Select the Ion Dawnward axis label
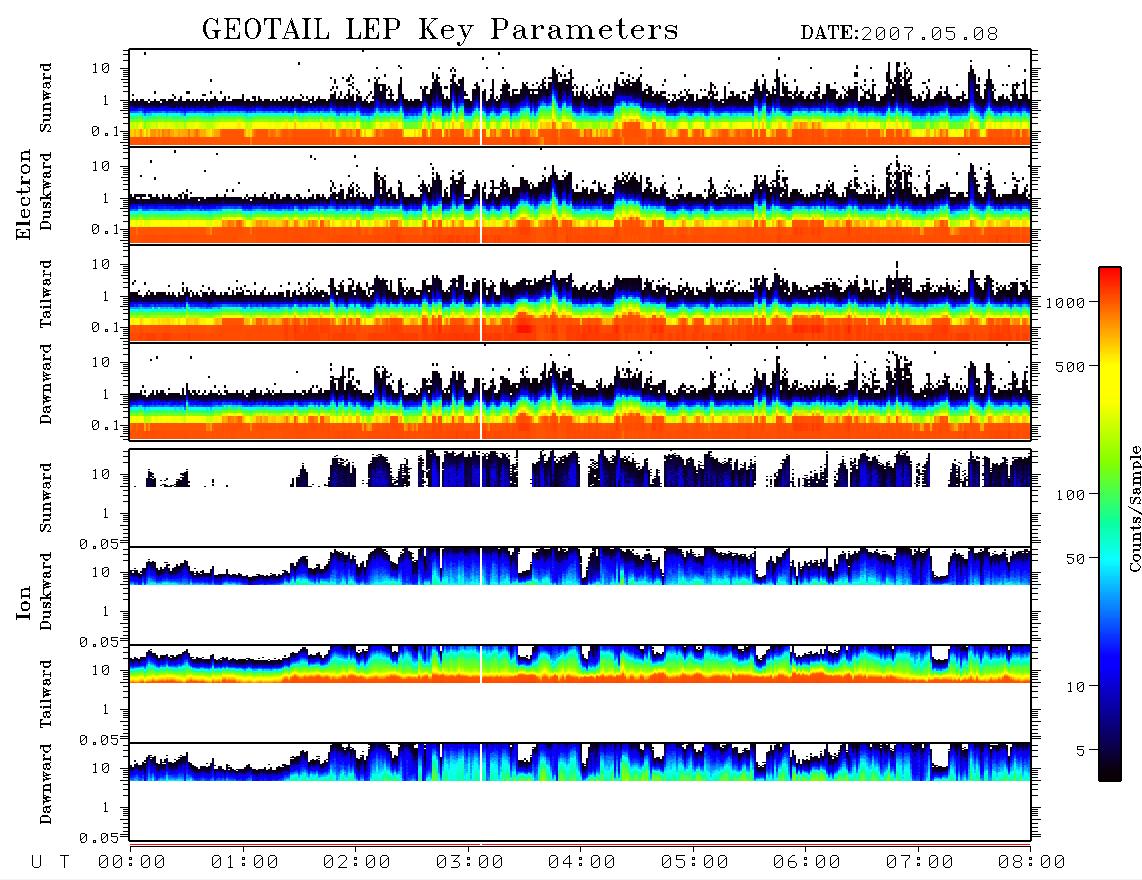Screen dimensions: 1142x880 click(46, 784)
